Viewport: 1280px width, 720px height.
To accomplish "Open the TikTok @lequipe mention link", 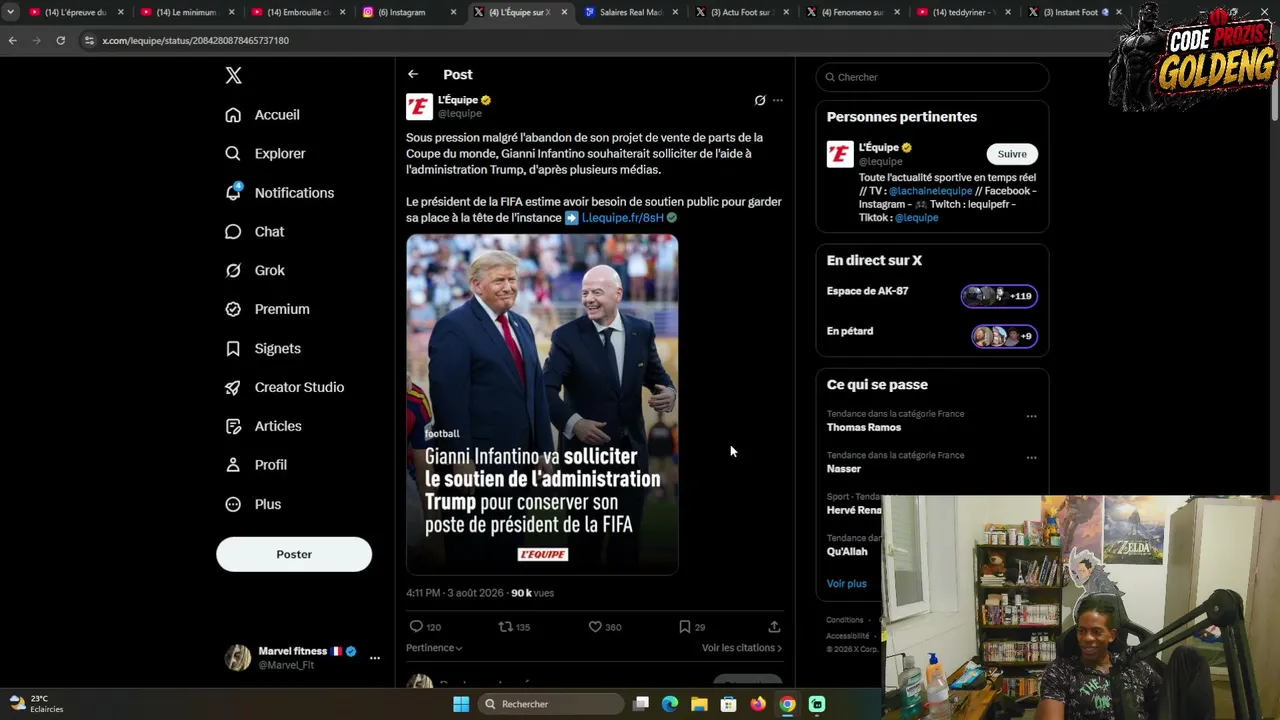I will (x=916, y=218).
